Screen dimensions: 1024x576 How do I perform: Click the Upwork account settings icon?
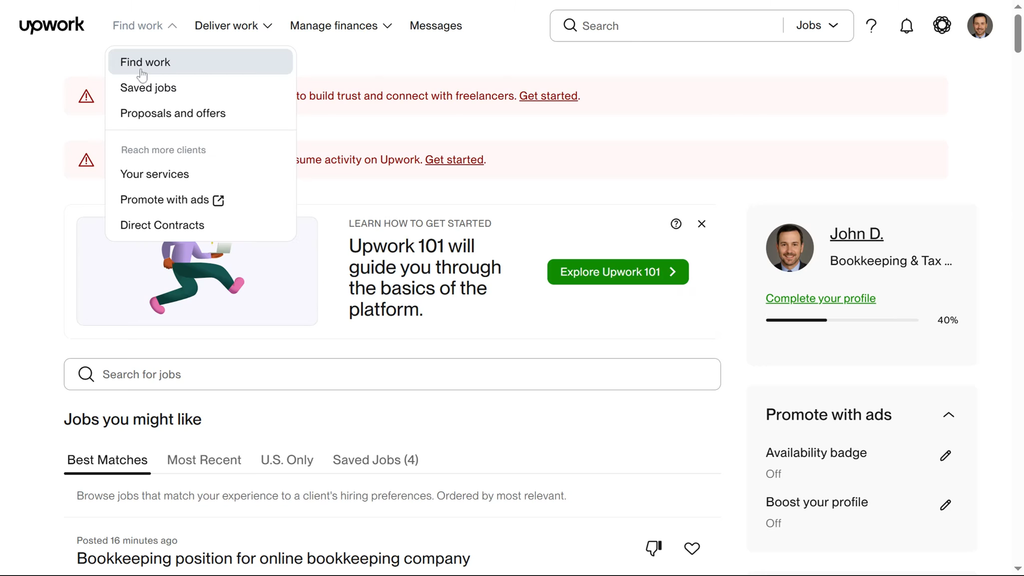tap(942, 26)
